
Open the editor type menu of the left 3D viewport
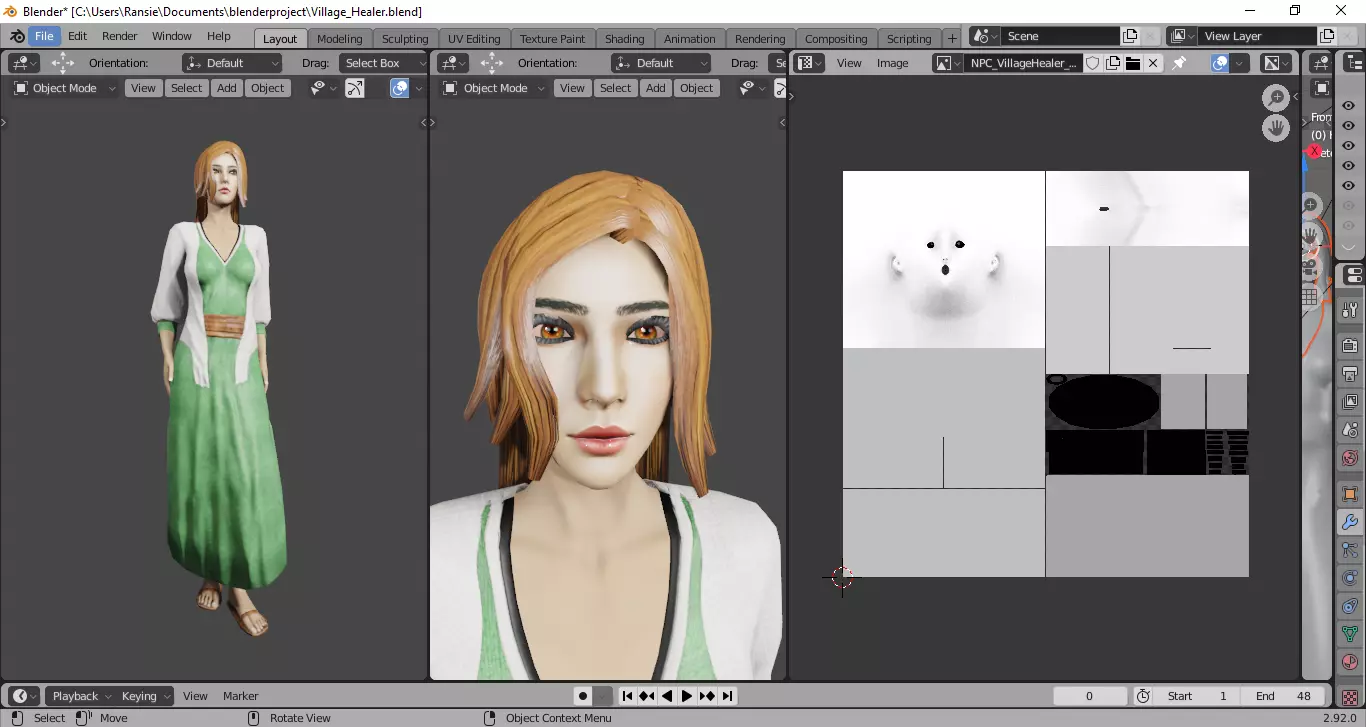pyautogui.click(x=24, y=63)
